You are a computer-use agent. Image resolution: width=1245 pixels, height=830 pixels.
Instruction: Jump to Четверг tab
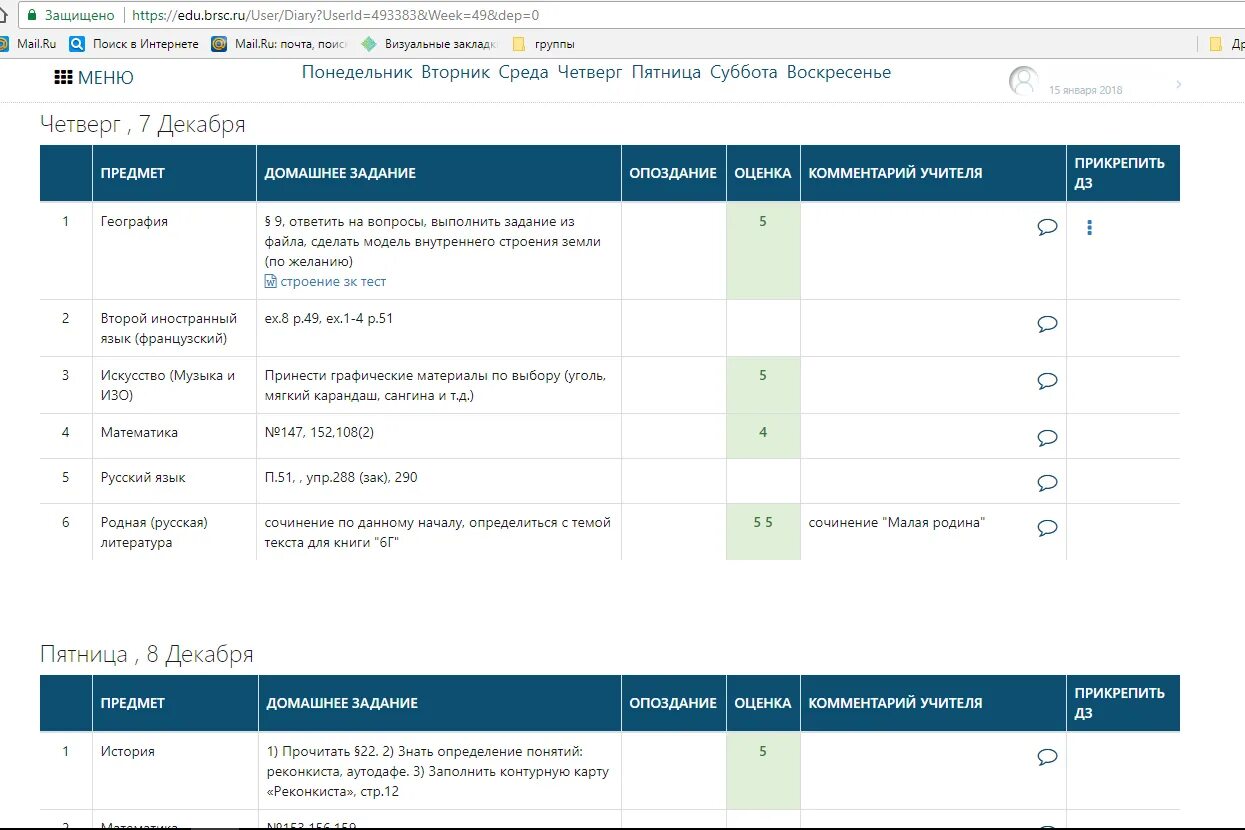point(590,72)
